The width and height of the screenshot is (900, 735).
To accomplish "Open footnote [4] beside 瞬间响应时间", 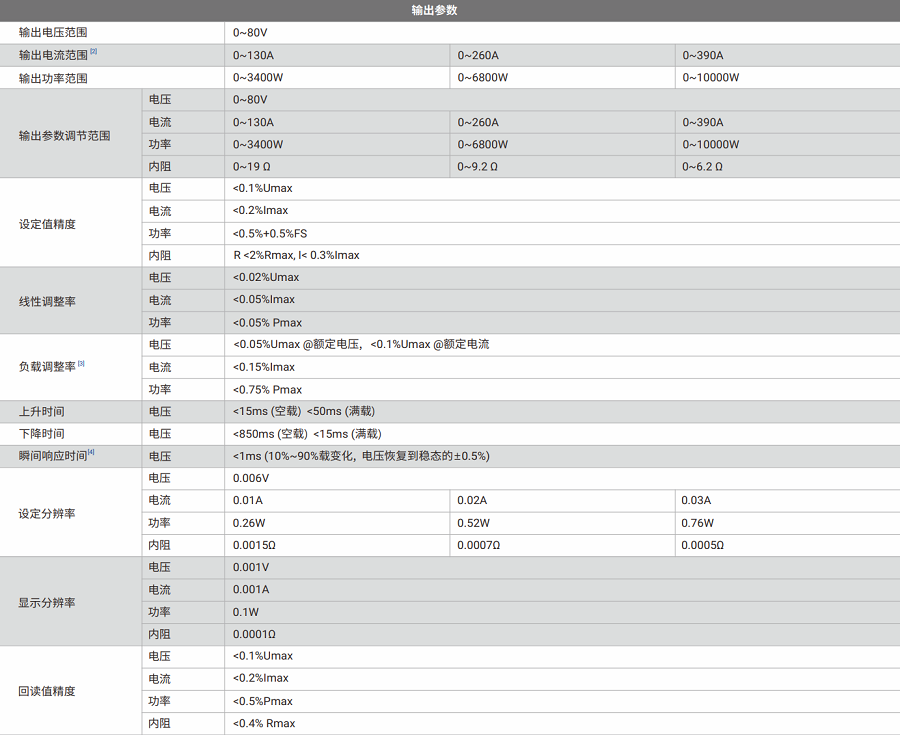I will (x=91, y=453).
